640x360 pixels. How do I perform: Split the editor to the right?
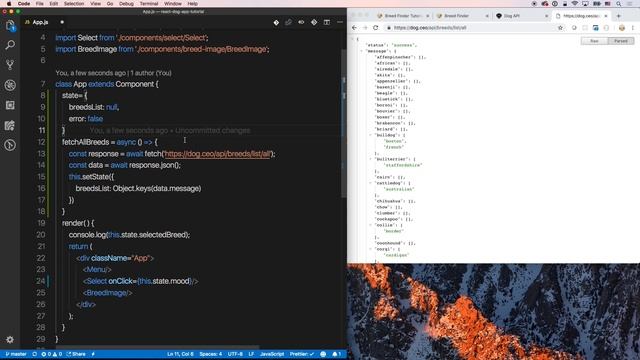pyautogui.click(x=327, y=22)
